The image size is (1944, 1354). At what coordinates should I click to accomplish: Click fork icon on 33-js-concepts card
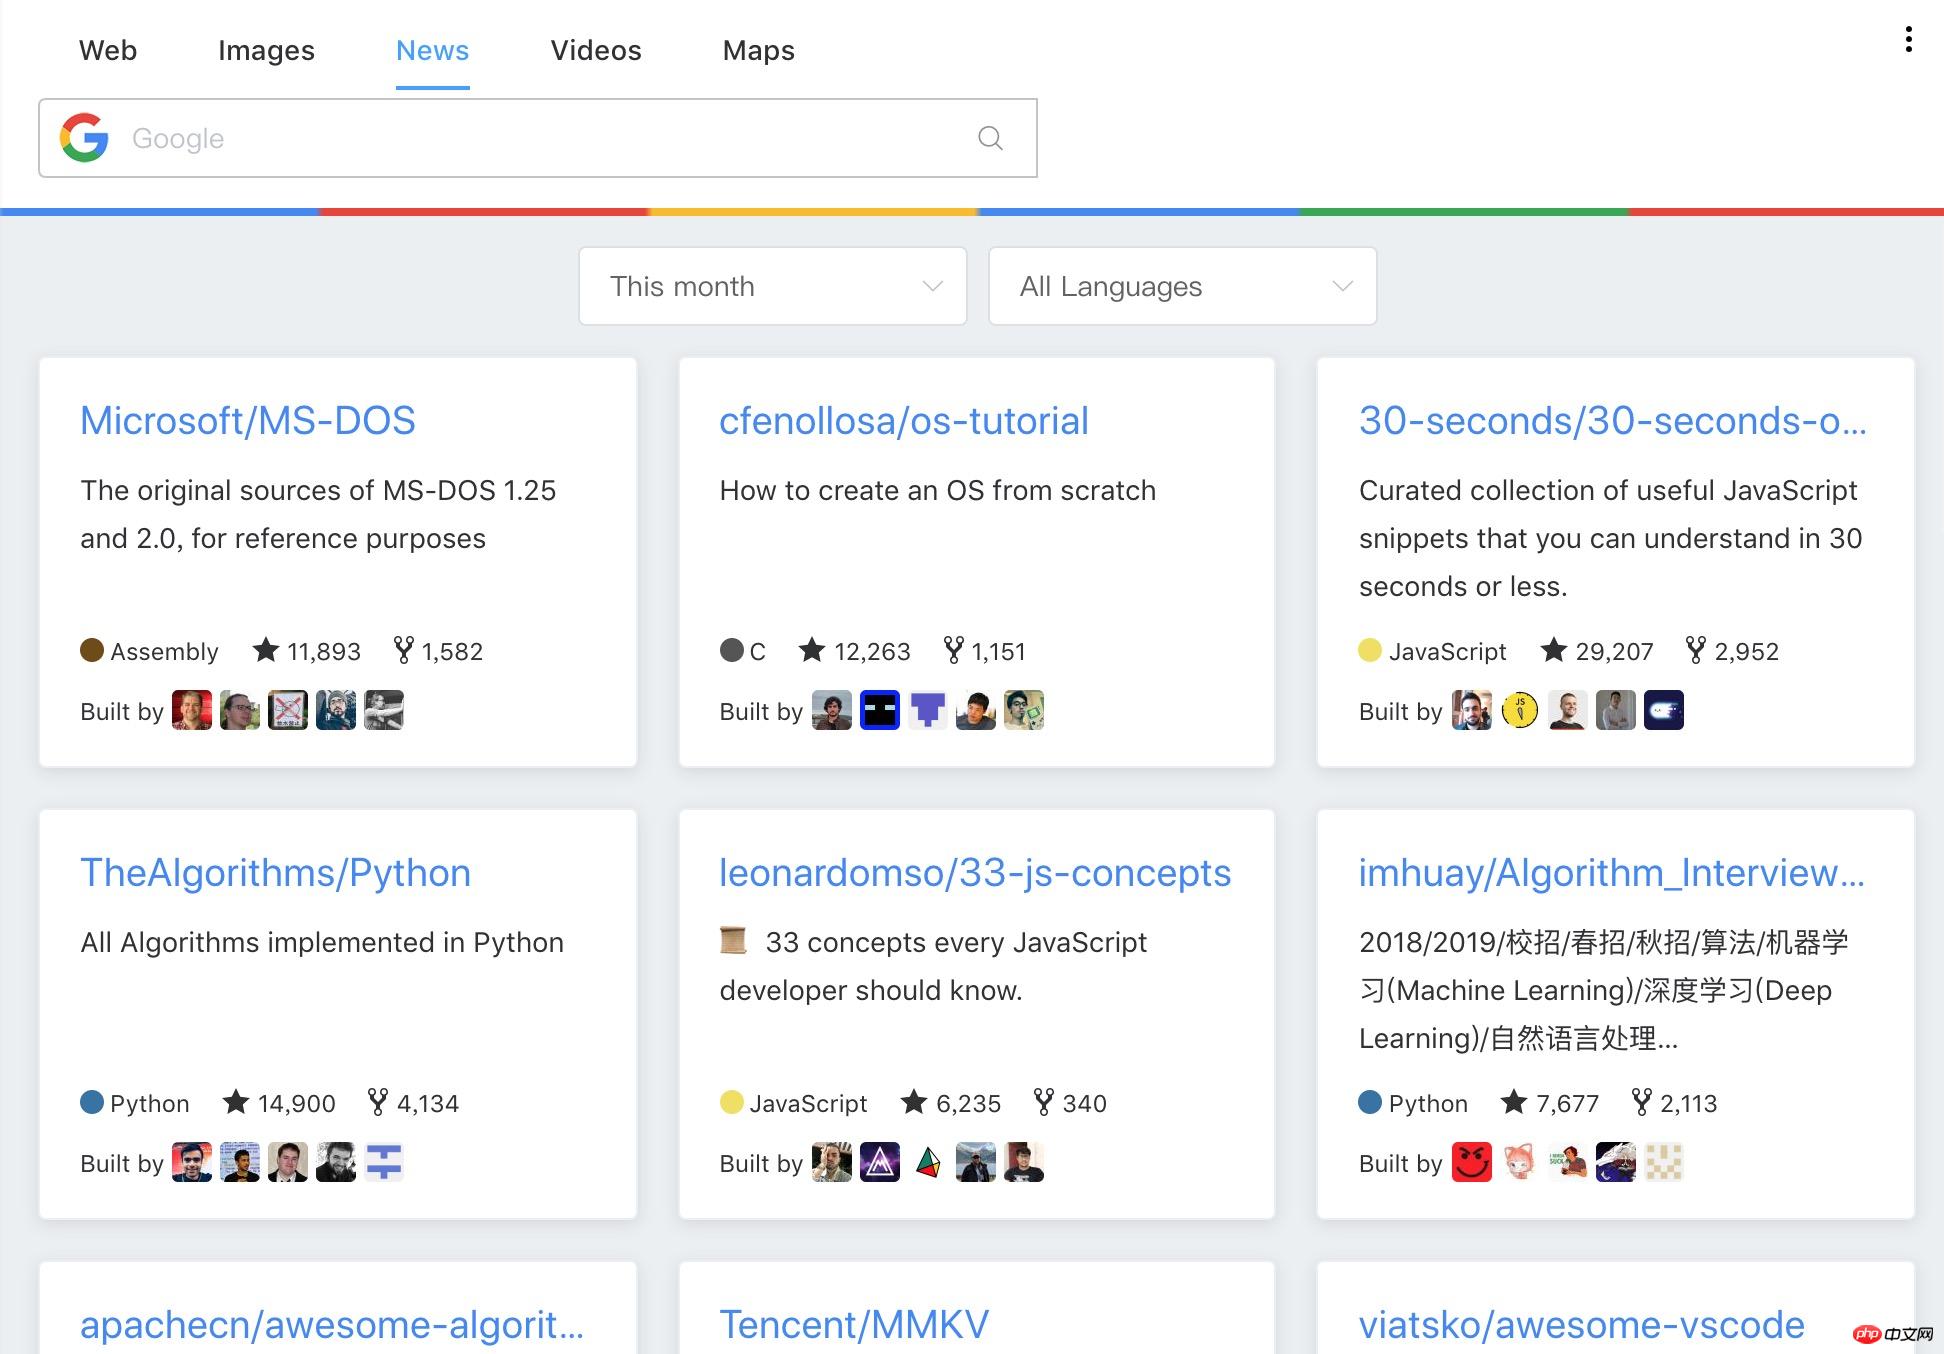(1043, 1103)
